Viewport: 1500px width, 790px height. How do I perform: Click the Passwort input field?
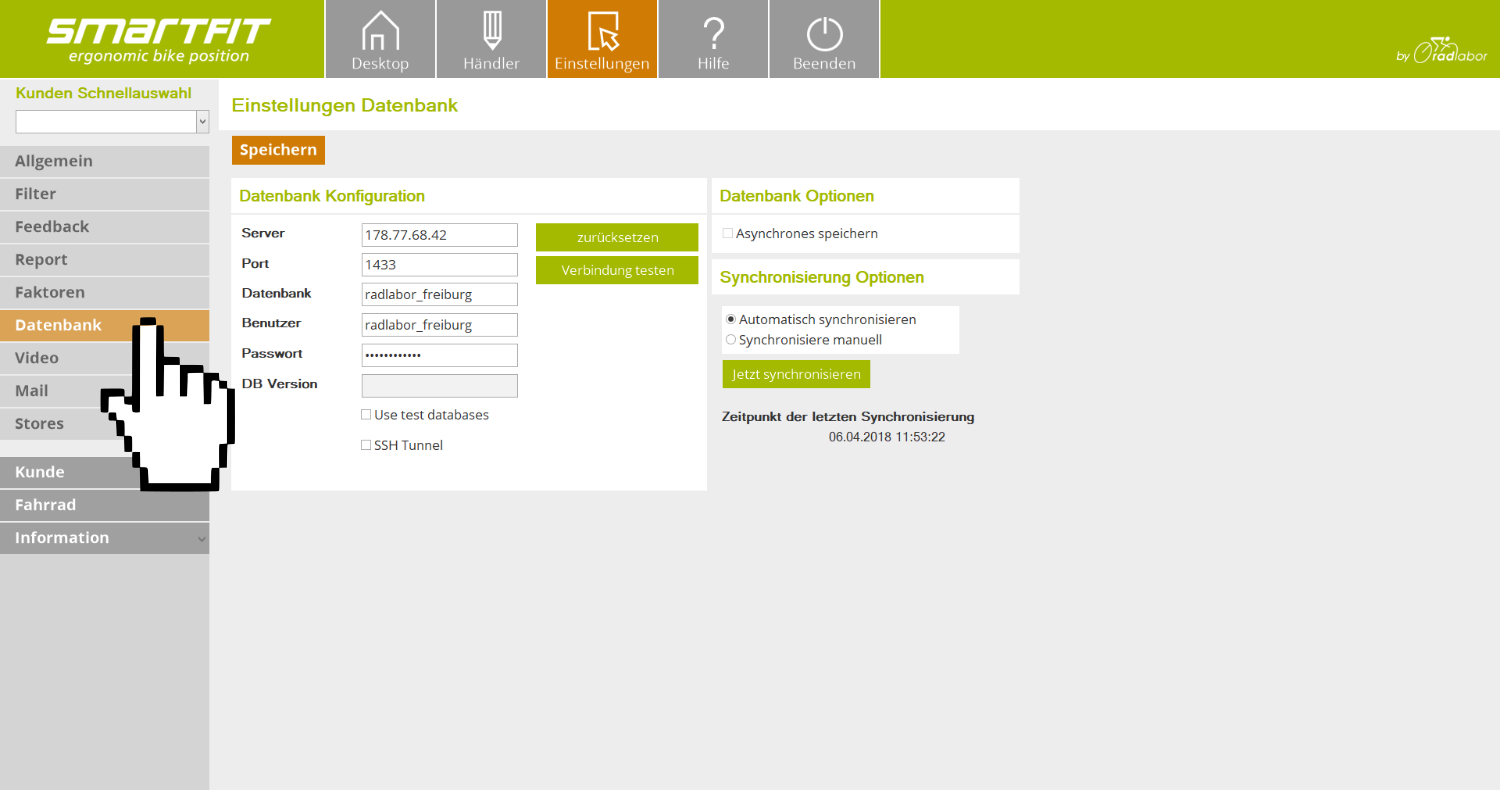[x=439, y=355]
